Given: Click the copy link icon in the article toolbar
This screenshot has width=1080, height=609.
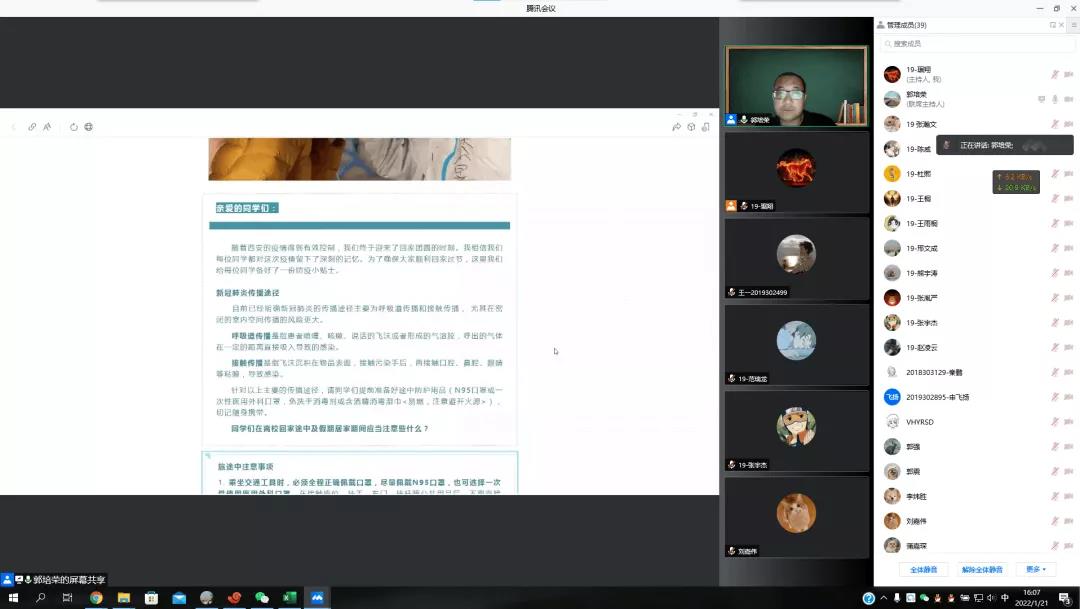Looking at the screenshot, I should (x=32, y=127).
